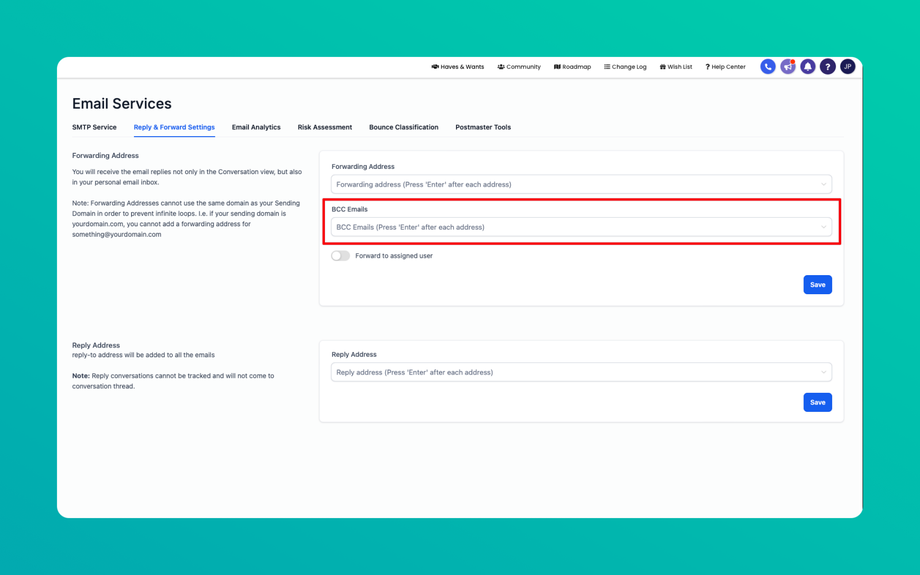Save the reply address settings
The width and height of the screenshot is (920, 575).
pos(817,402)
